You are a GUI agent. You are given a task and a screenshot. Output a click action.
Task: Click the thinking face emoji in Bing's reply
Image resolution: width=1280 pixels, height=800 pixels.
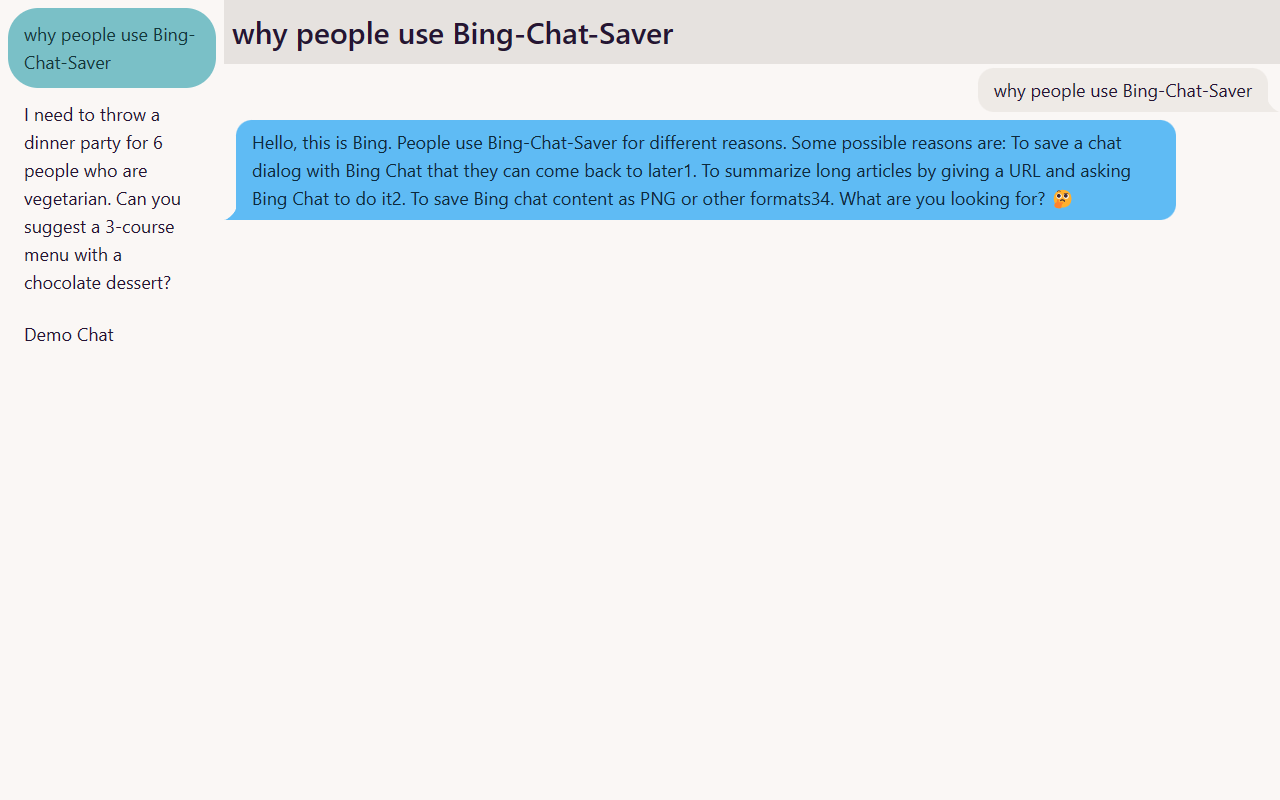pos(1062,198)
